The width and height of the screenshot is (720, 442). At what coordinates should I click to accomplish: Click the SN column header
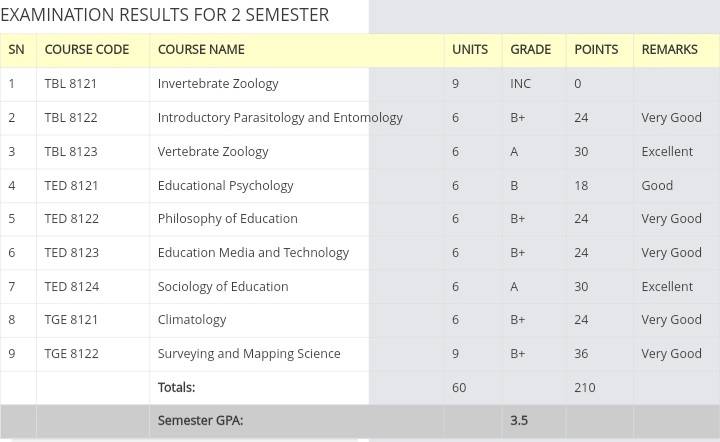(16, 50)
